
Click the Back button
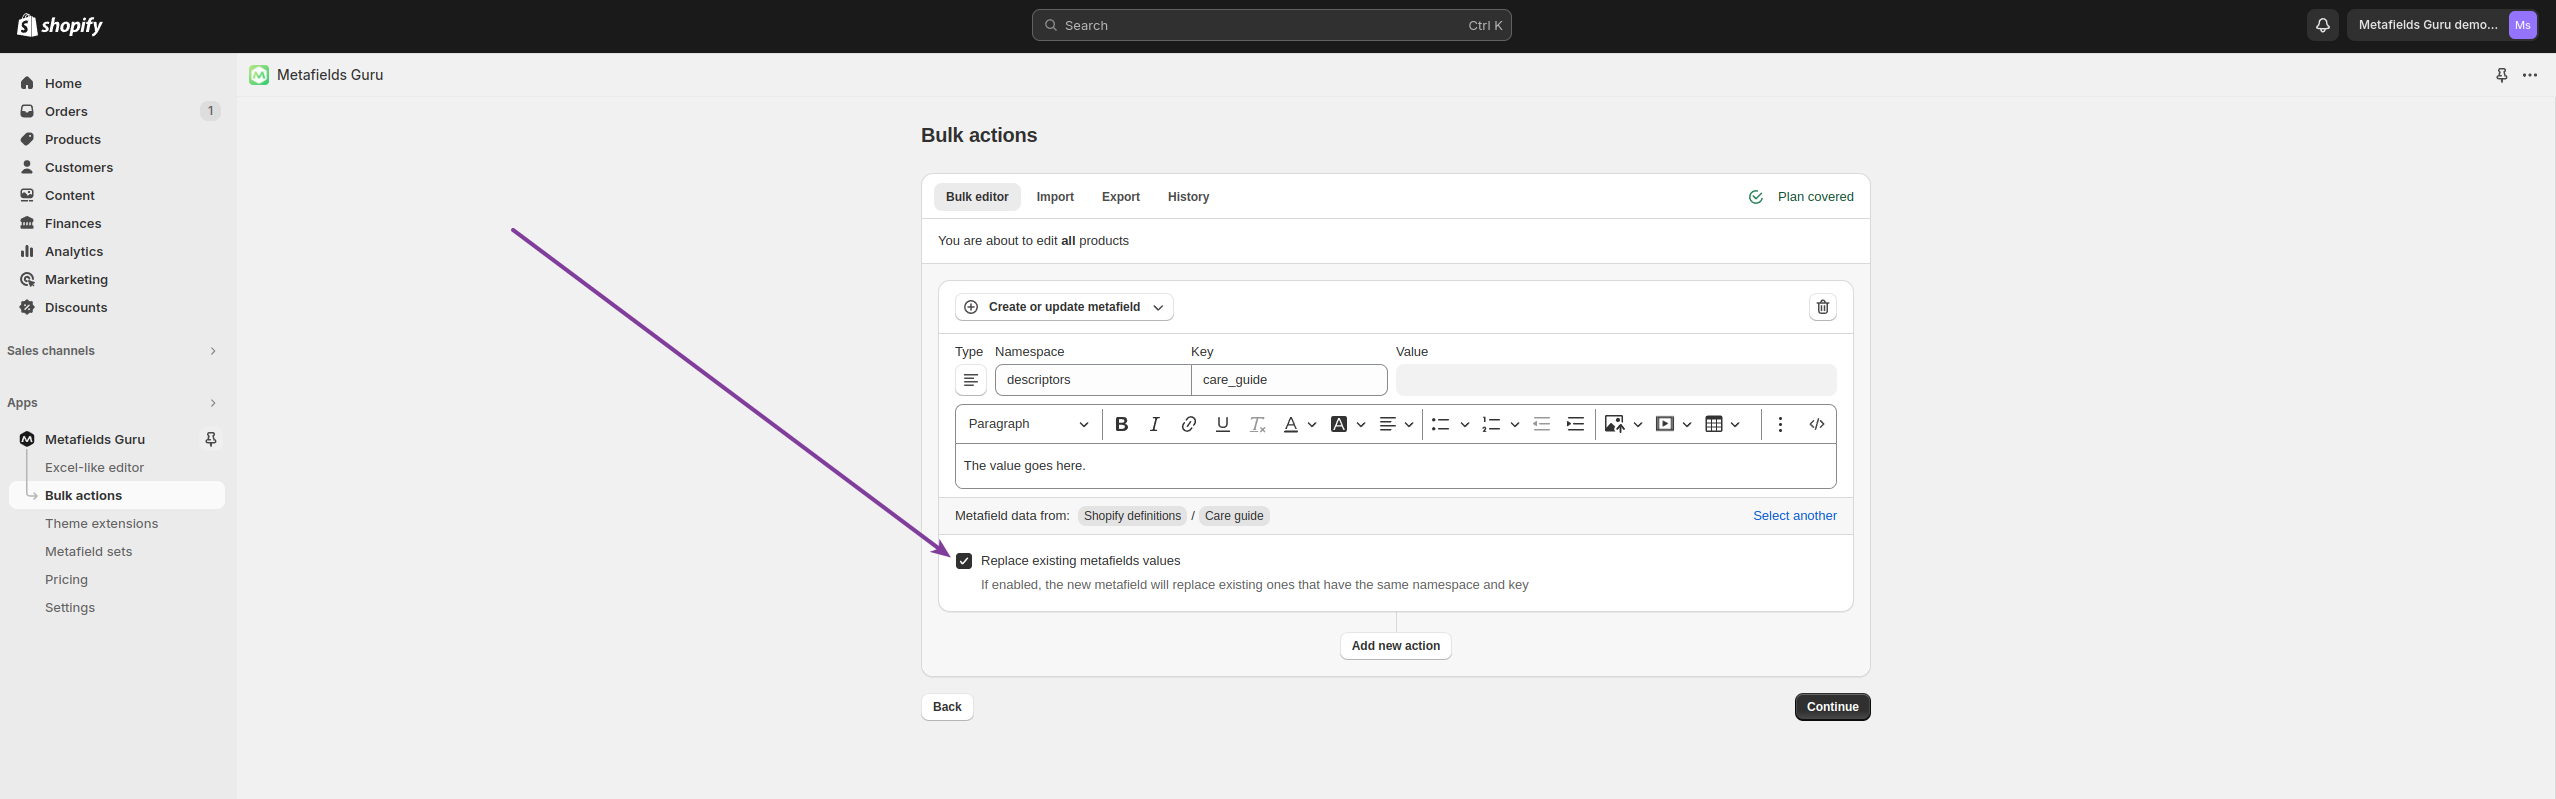(x=947, y=707)
